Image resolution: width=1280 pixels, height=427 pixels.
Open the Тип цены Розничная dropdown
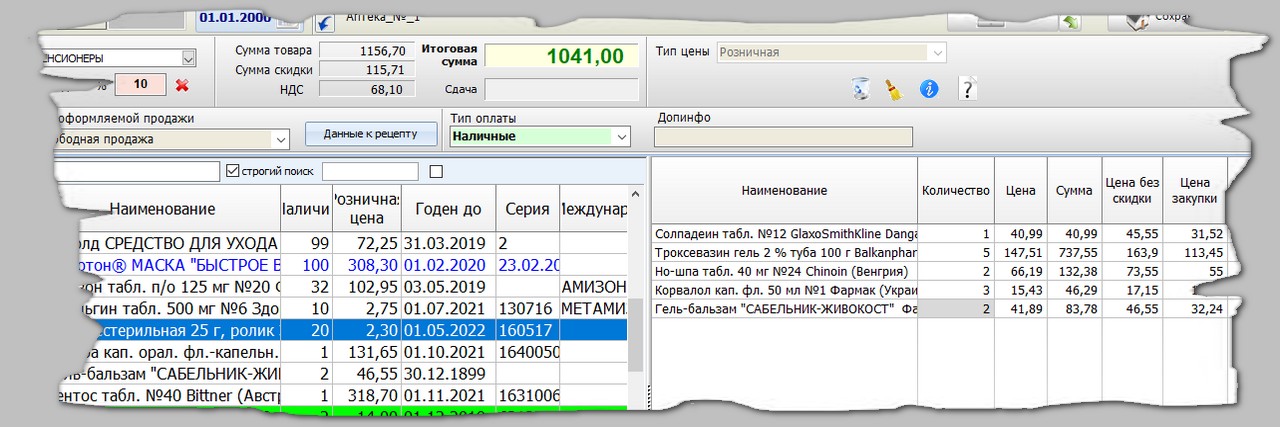click(936, 53)
